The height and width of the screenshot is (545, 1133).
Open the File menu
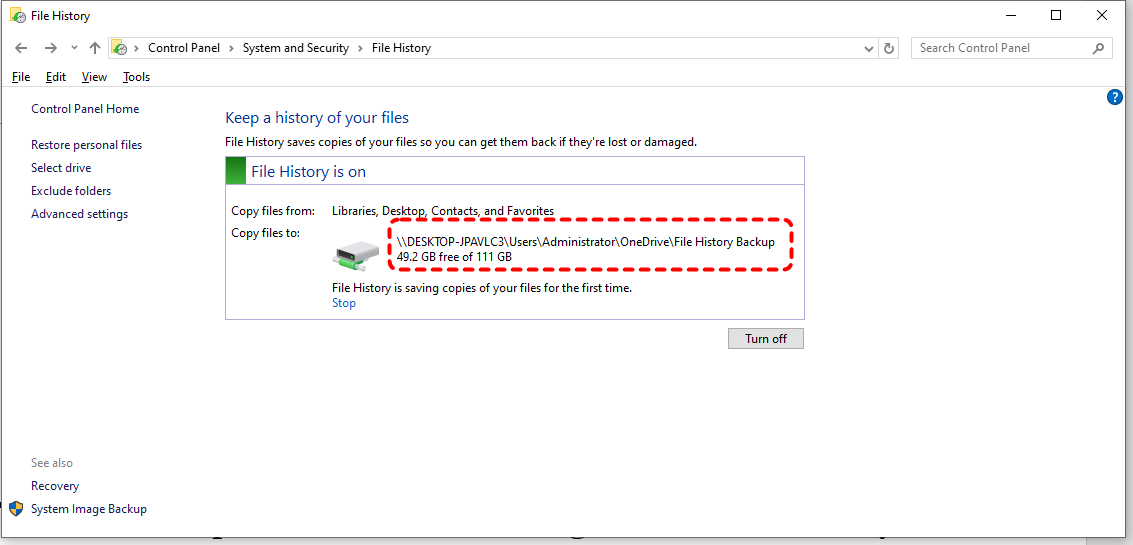21,77
